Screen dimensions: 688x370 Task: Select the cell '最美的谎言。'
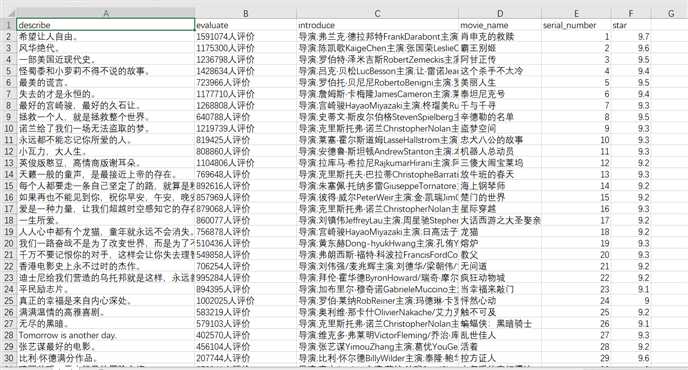click(106, 83)
